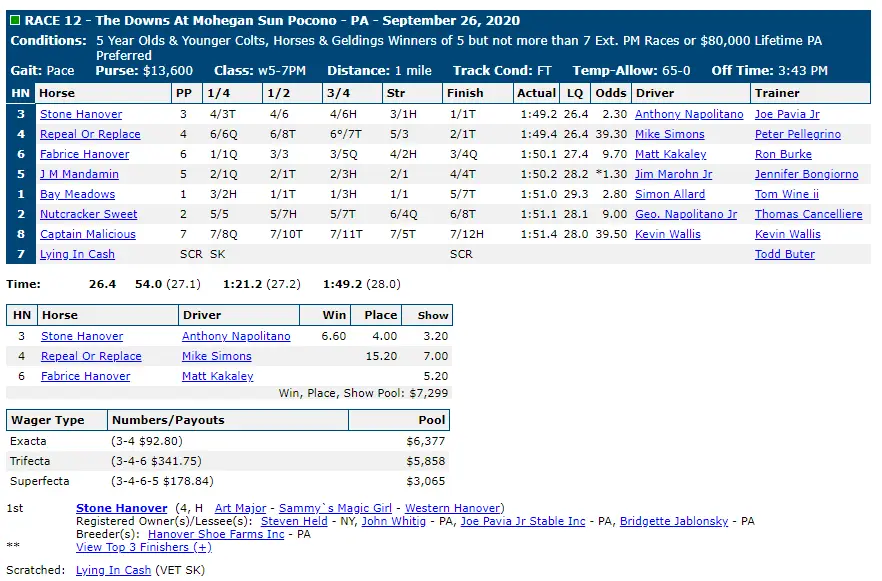This screenshot has height=581, width=882.
Task: Open breeder Hanover Shoe Farms Inc link
Action: (x=216, y=534)
